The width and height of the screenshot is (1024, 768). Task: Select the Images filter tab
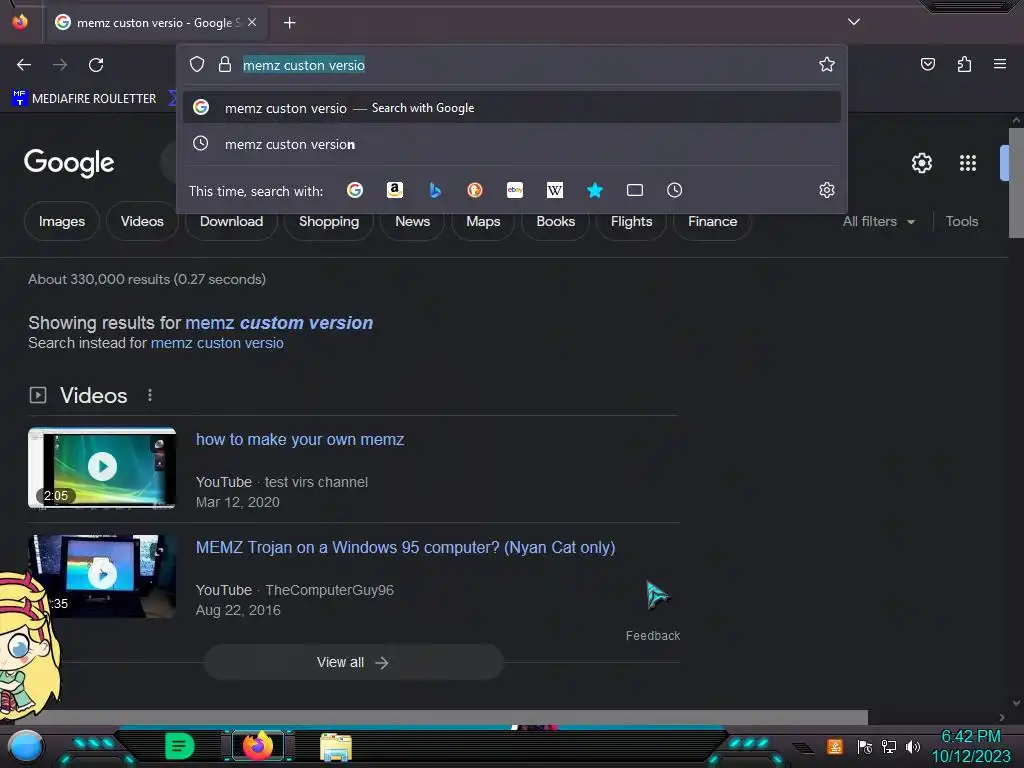point(62,221)
